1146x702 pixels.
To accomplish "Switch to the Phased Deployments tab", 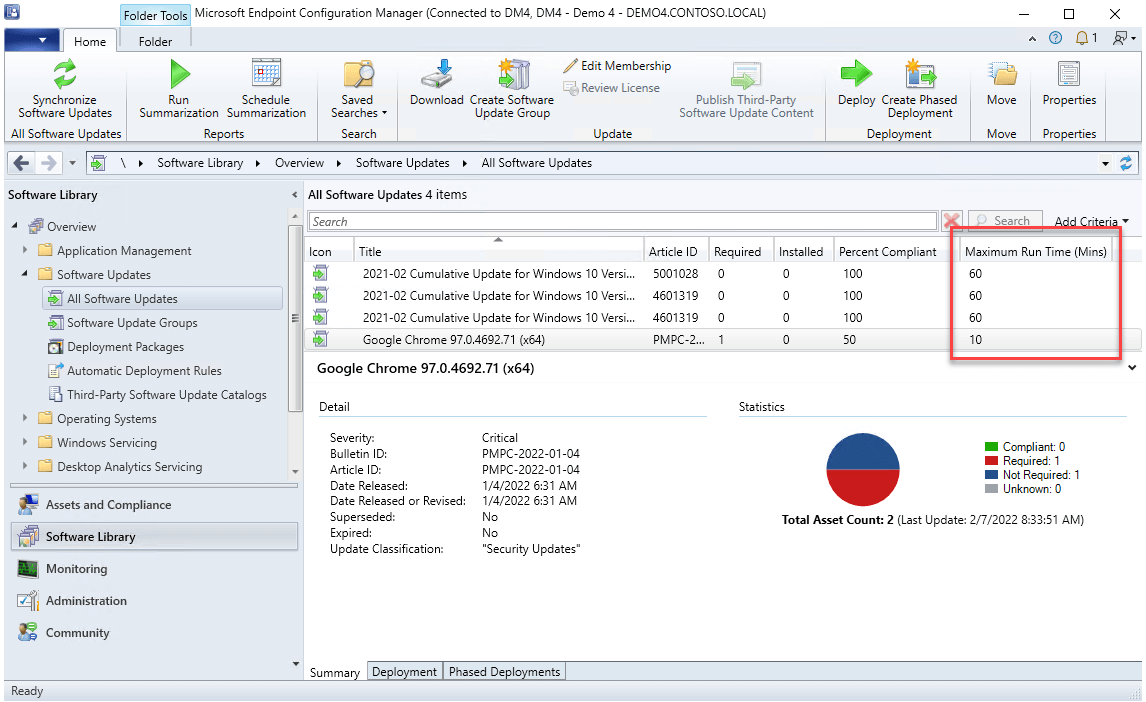I will 504,671.
